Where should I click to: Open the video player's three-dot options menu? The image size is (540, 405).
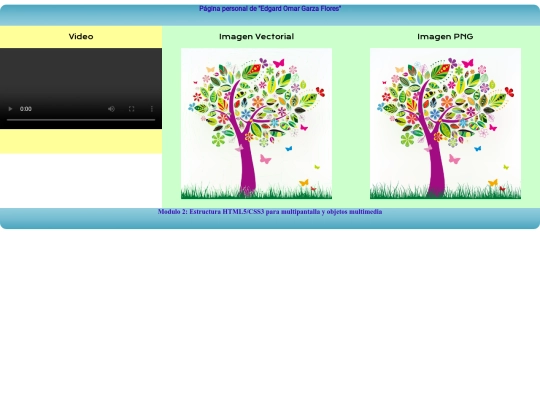[152, 109]
